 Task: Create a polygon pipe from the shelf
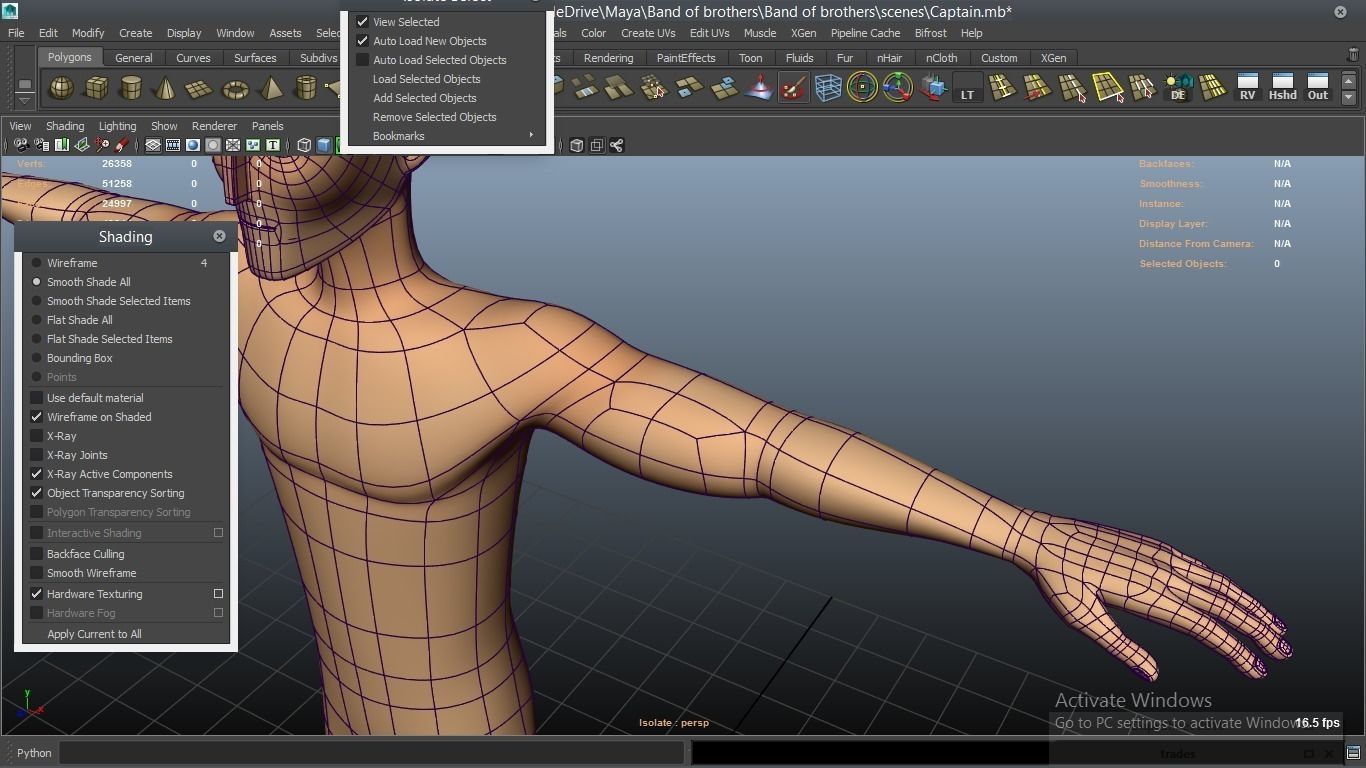pos(305,89)
